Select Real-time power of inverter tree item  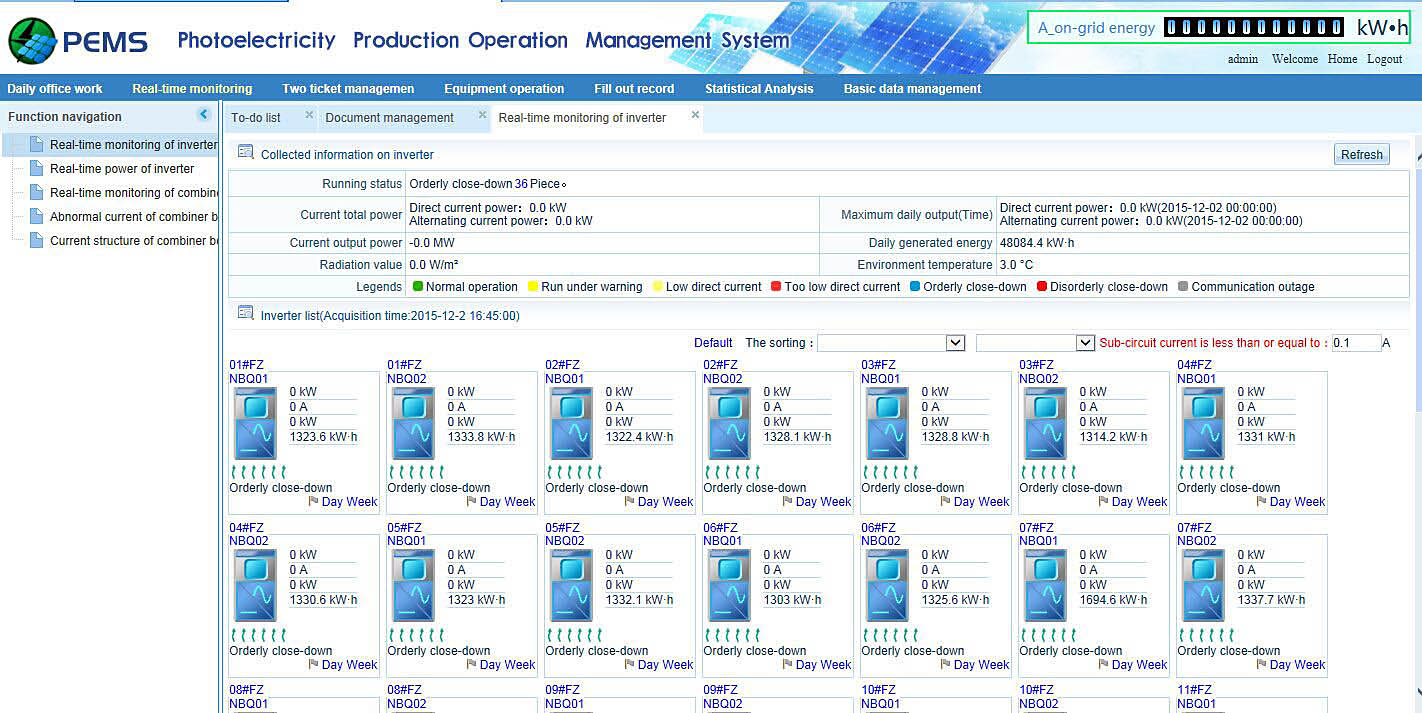coord(122,169)
